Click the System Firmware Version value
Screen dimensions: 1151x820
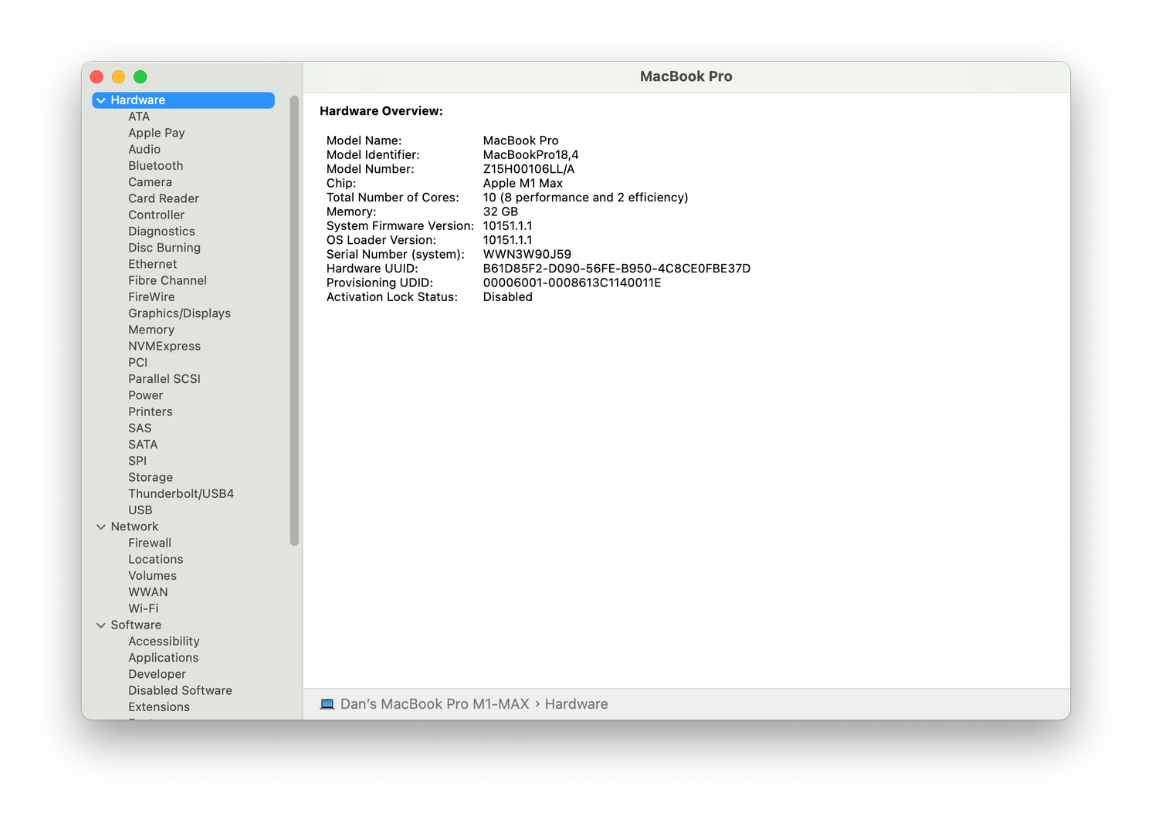(x=507, y=226)
